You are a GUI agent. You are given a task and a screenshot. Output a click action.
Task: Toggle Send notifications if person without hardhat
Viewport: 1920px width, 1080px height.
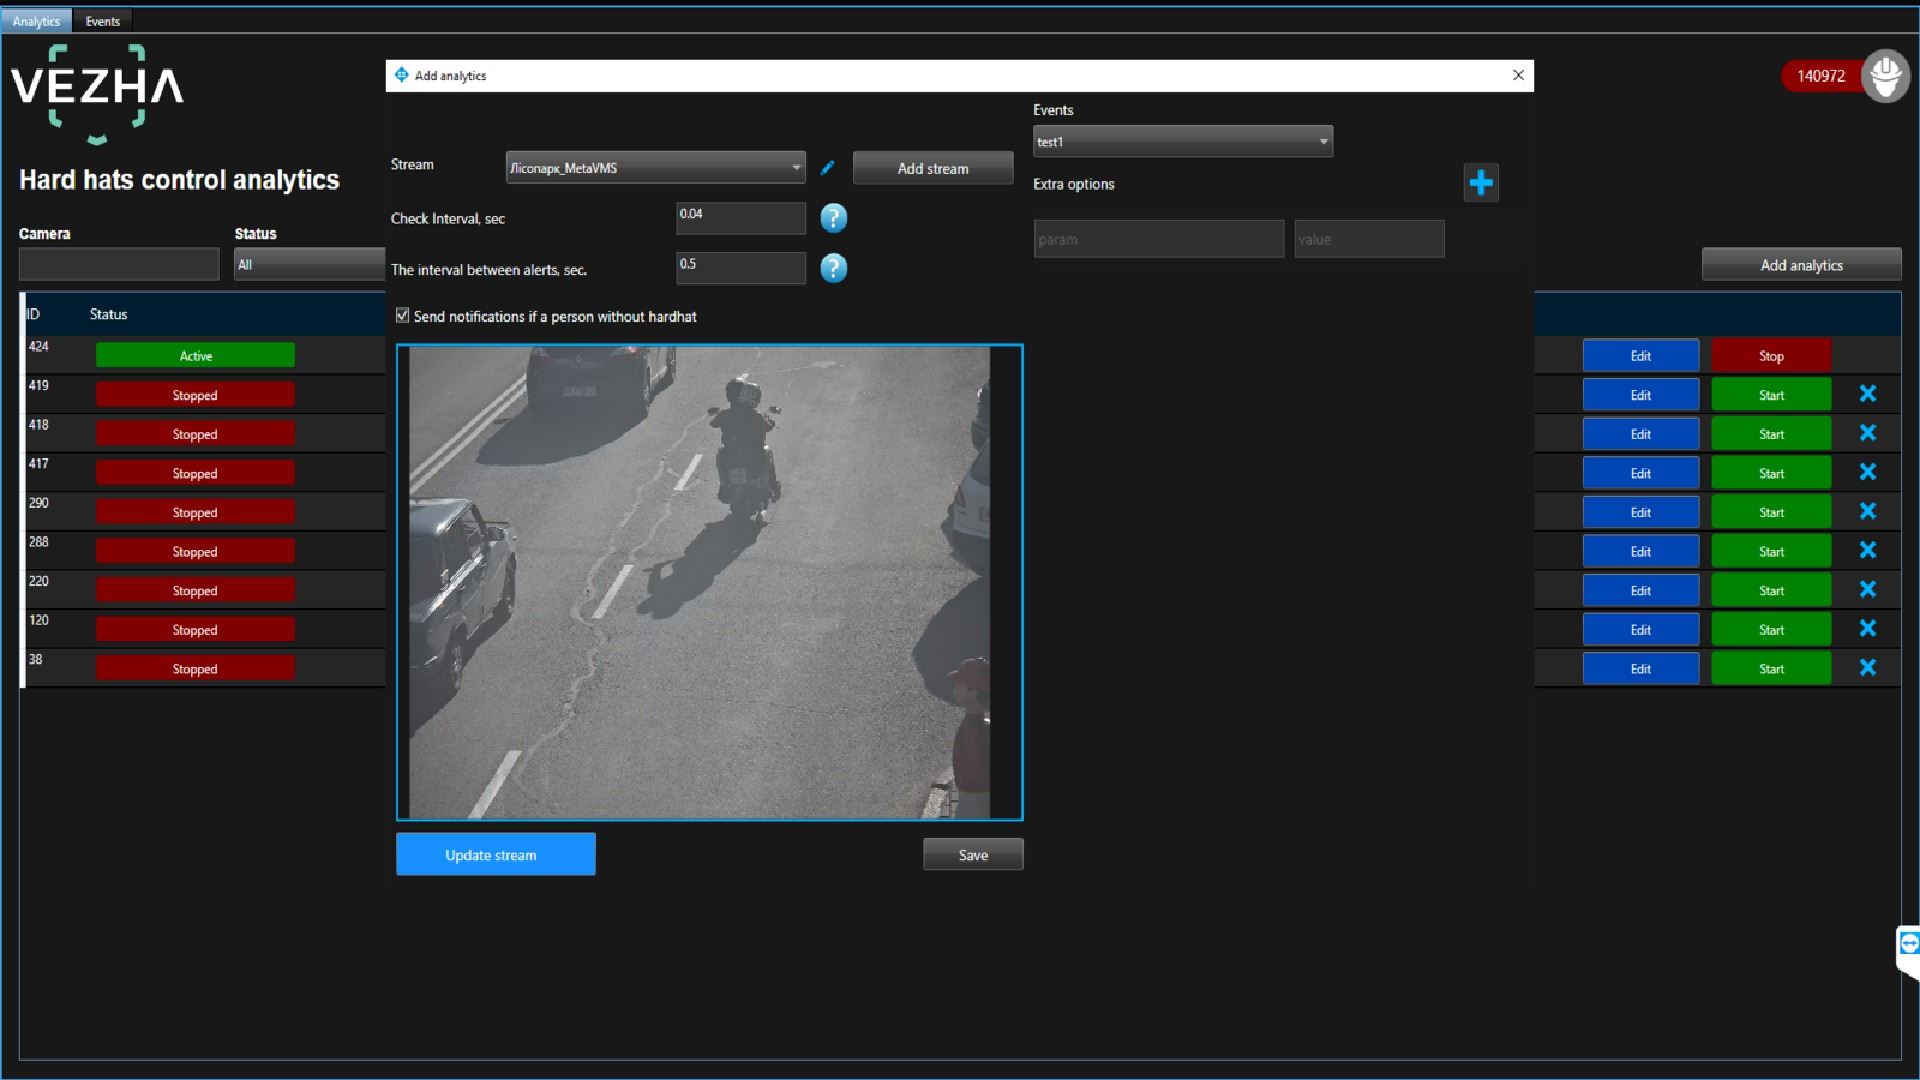(402, 316)
